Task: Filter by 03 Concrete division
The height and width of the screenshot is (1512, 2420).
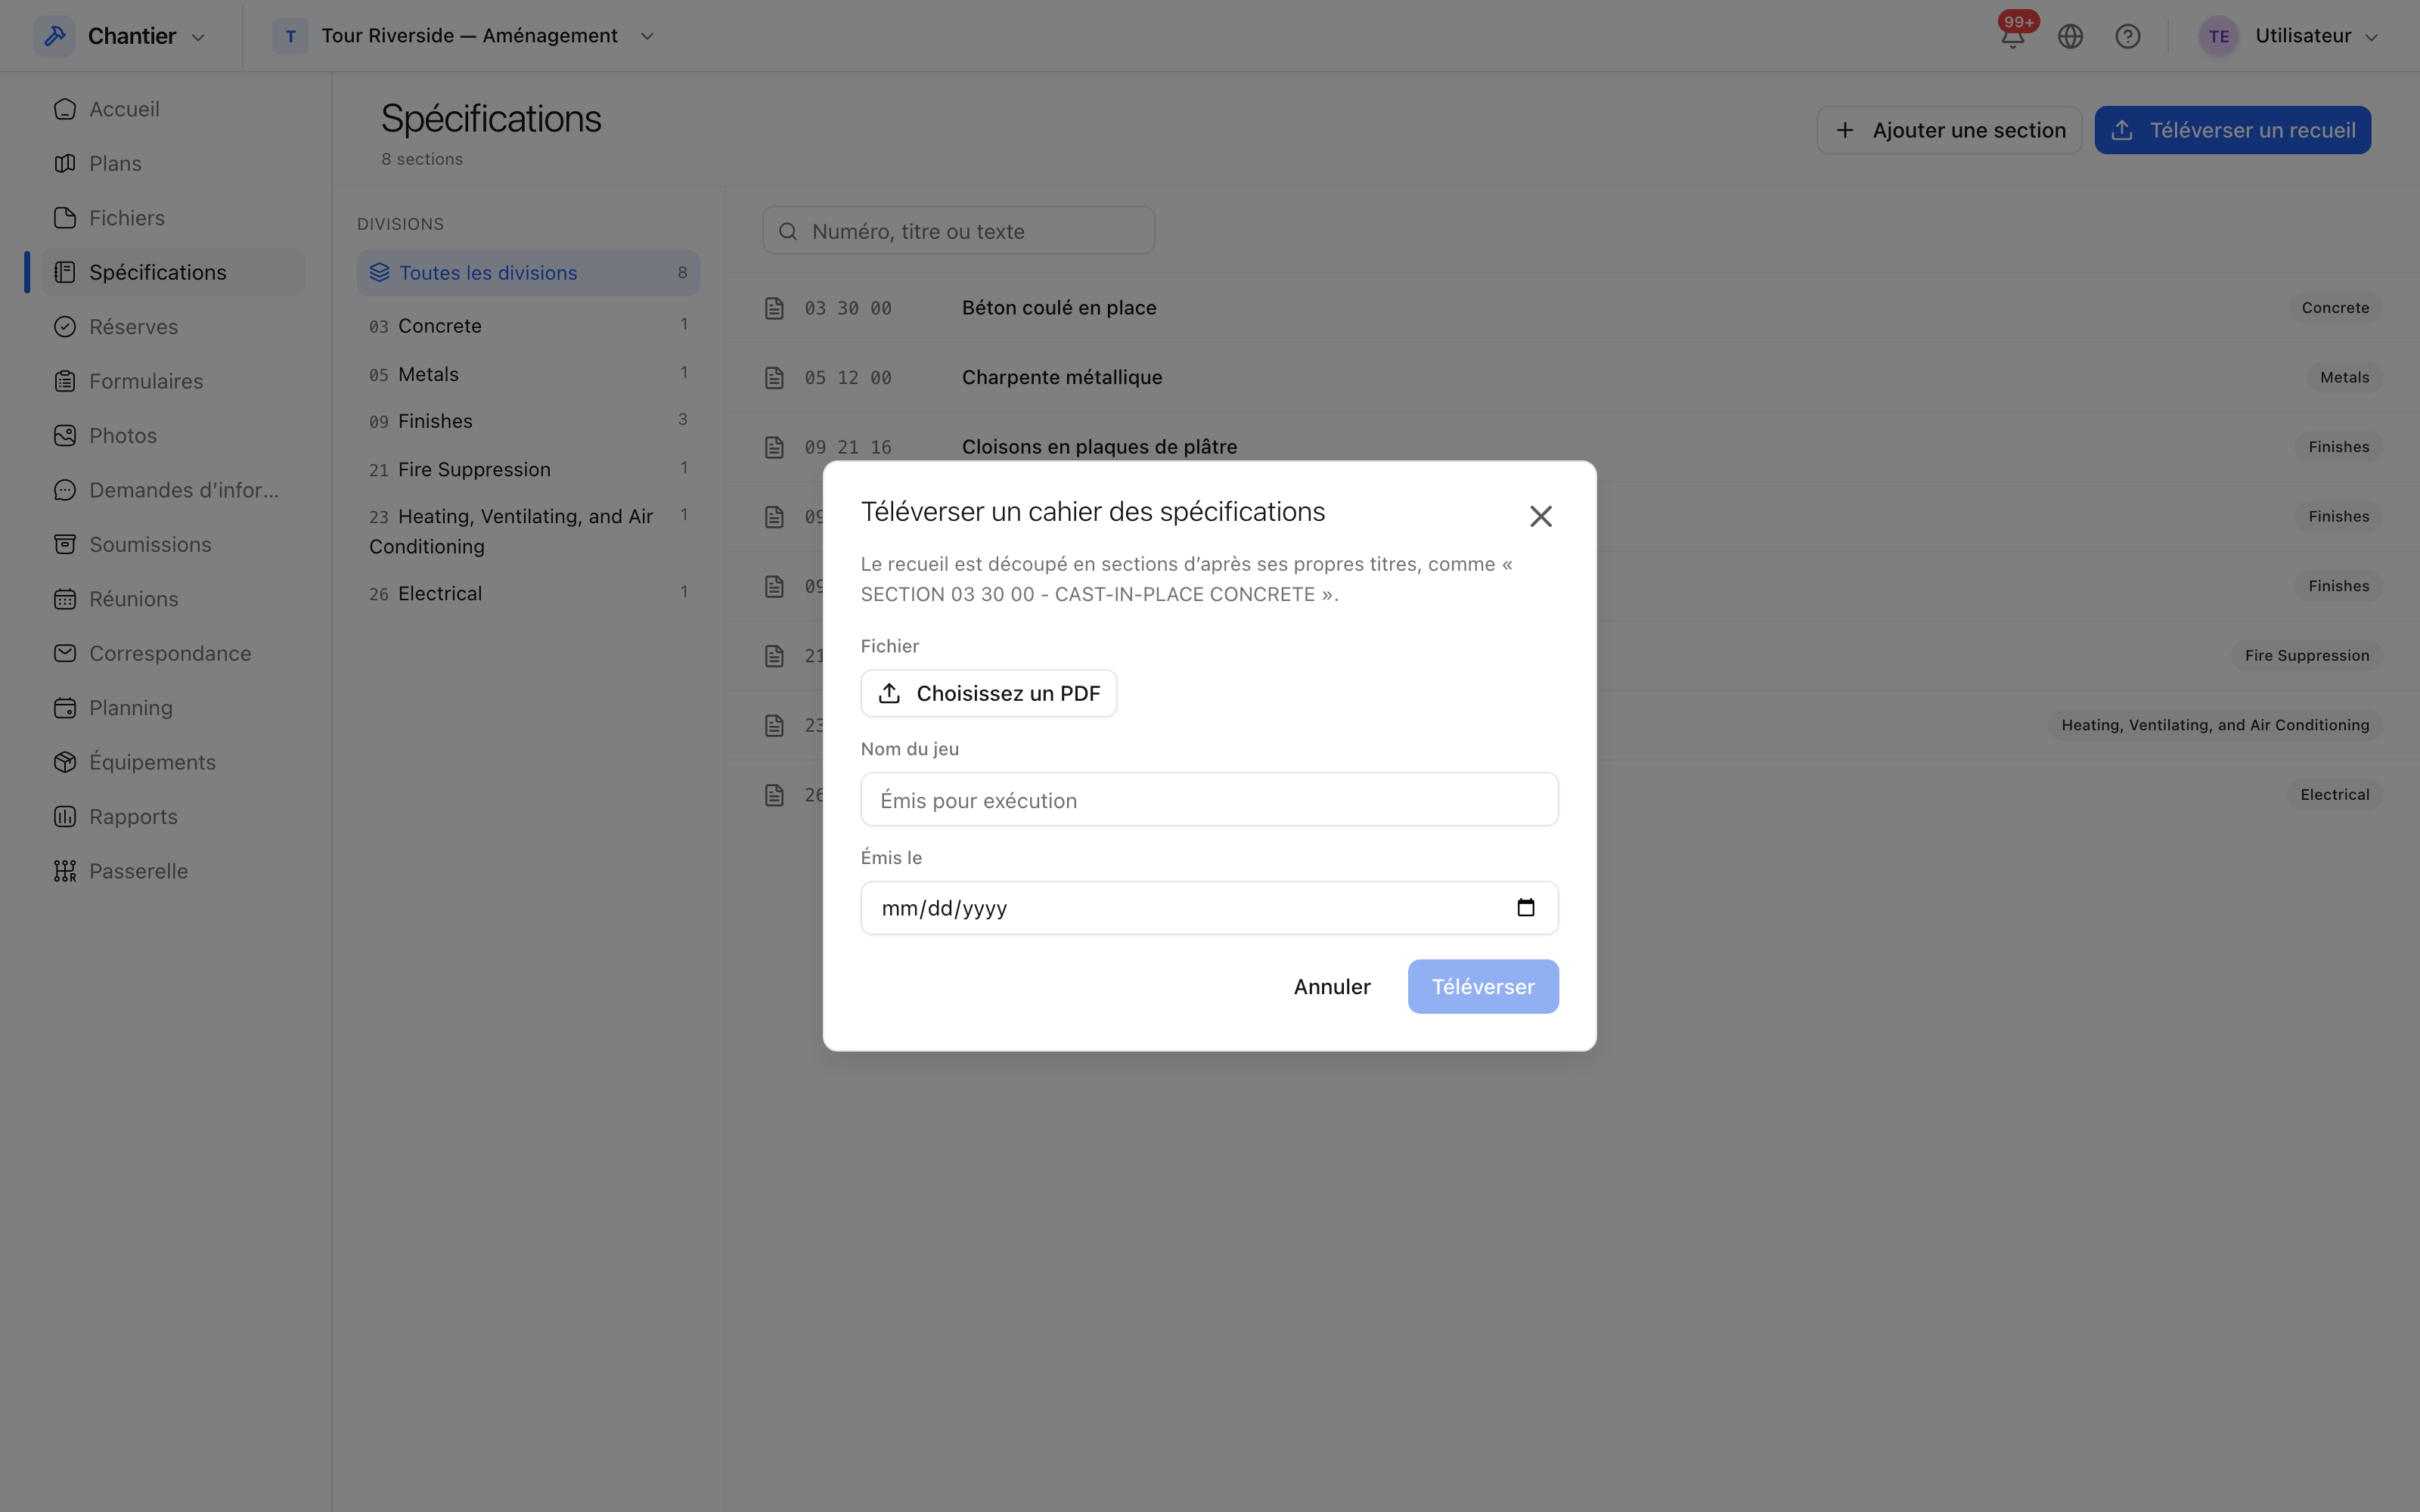Action: pos(528,326)
